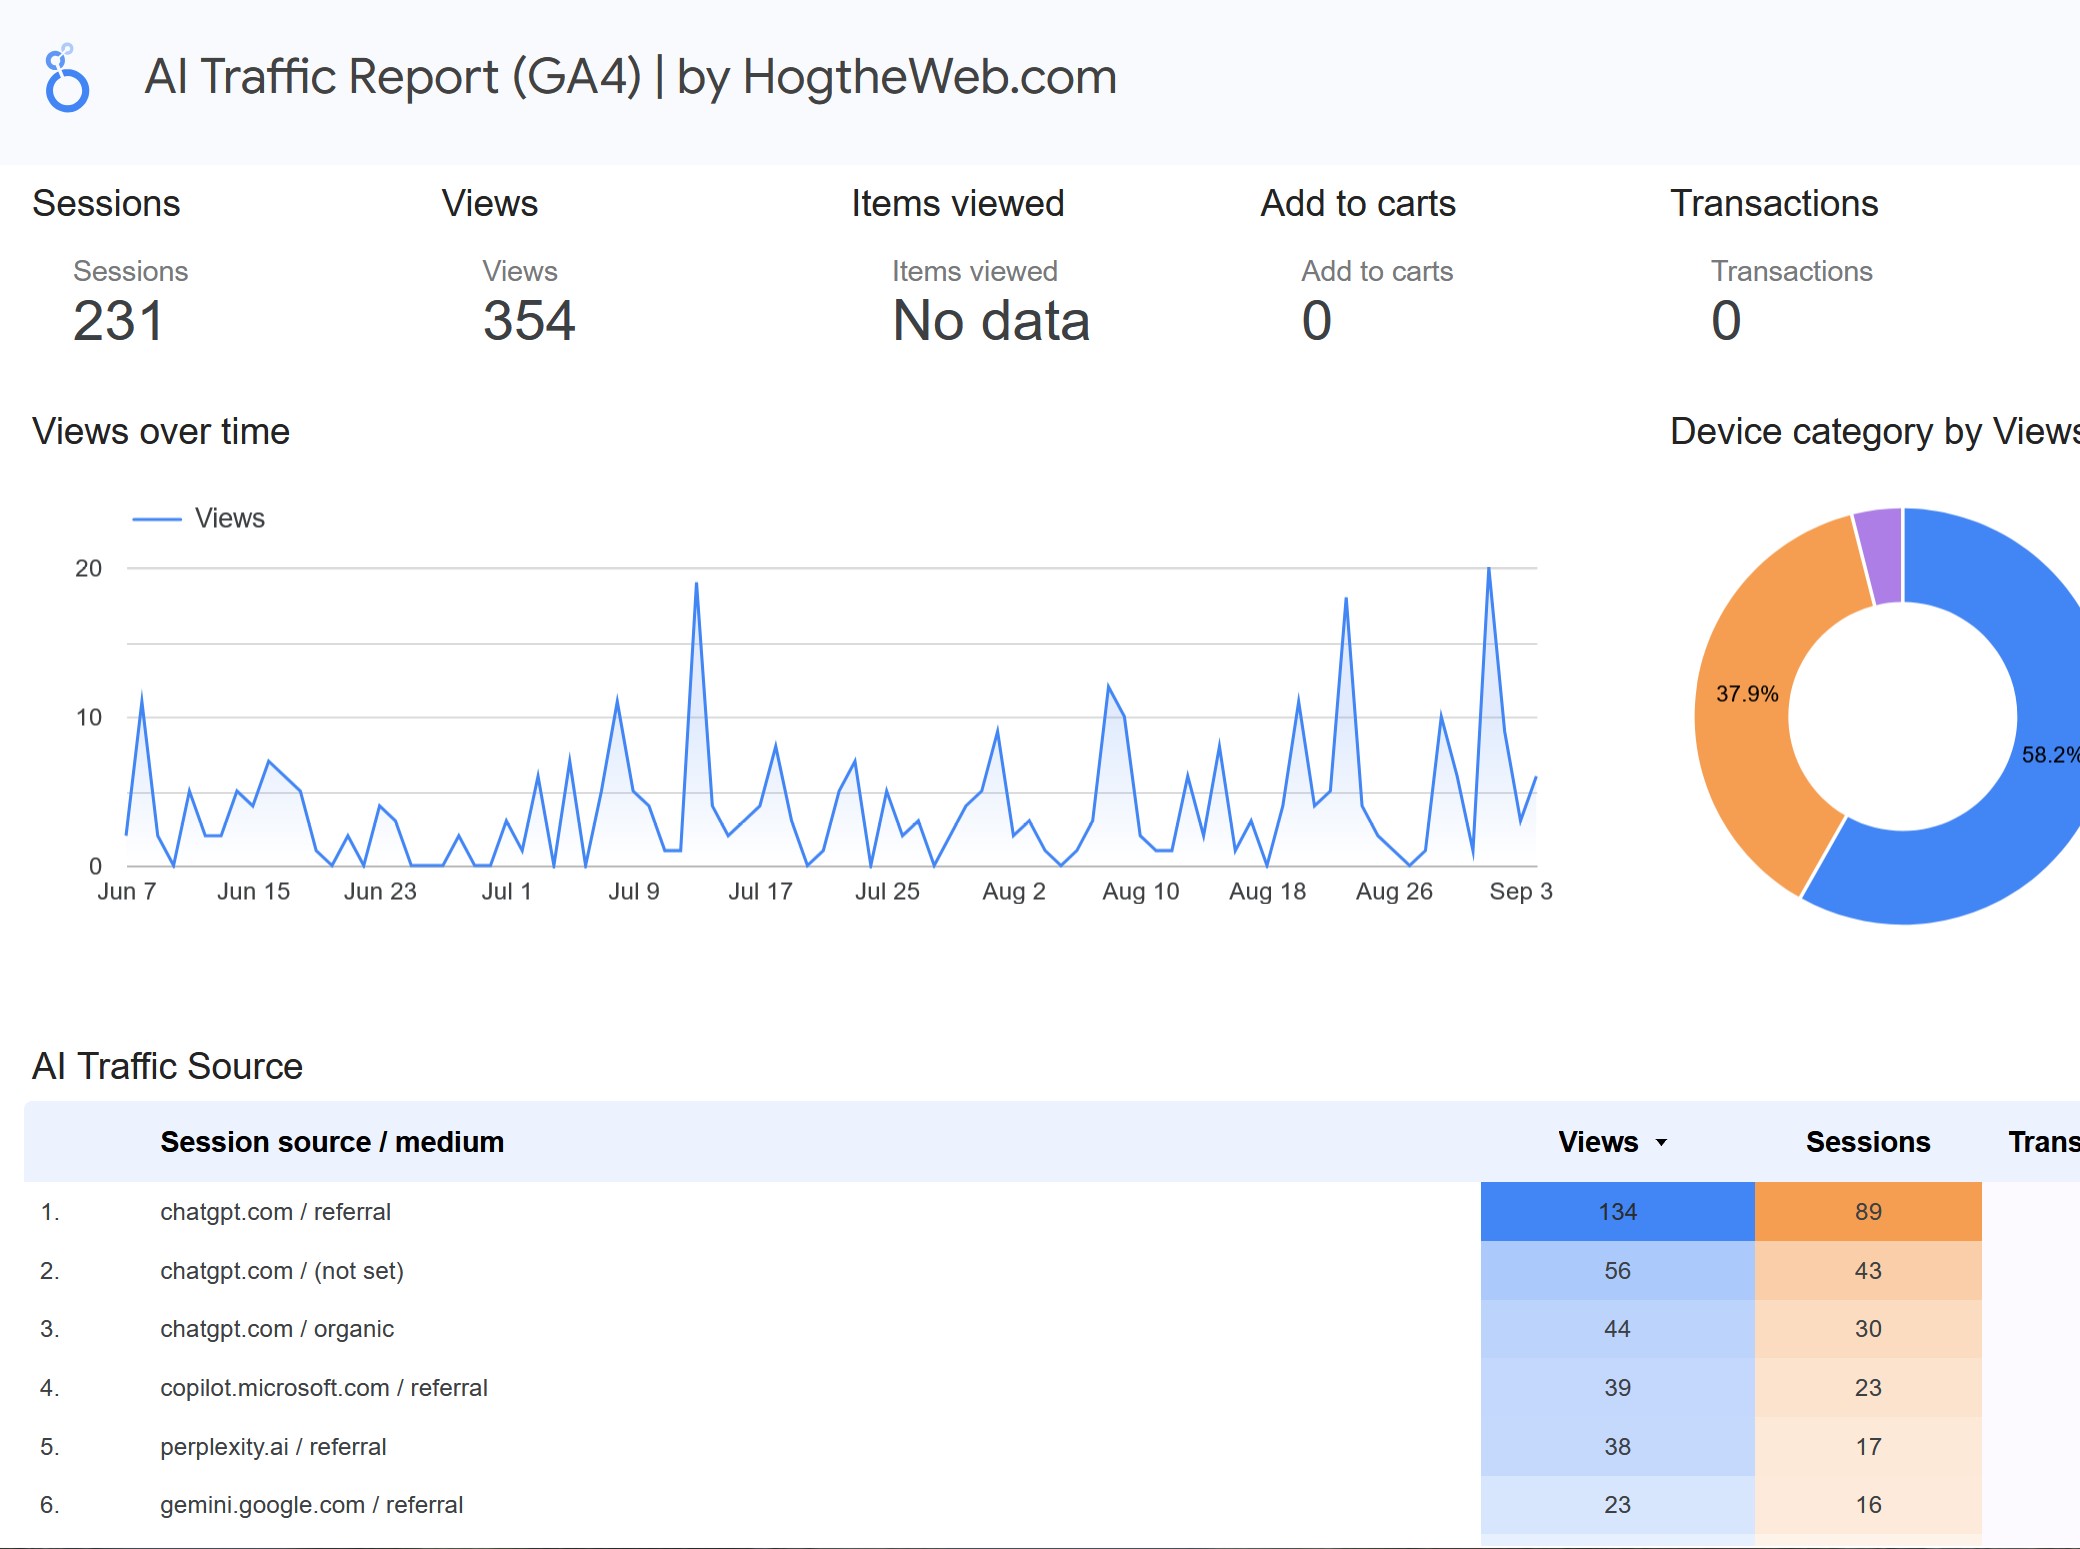Click the Views over time chart title
Screen dimensions: 2080x1549
coord(161,432)
